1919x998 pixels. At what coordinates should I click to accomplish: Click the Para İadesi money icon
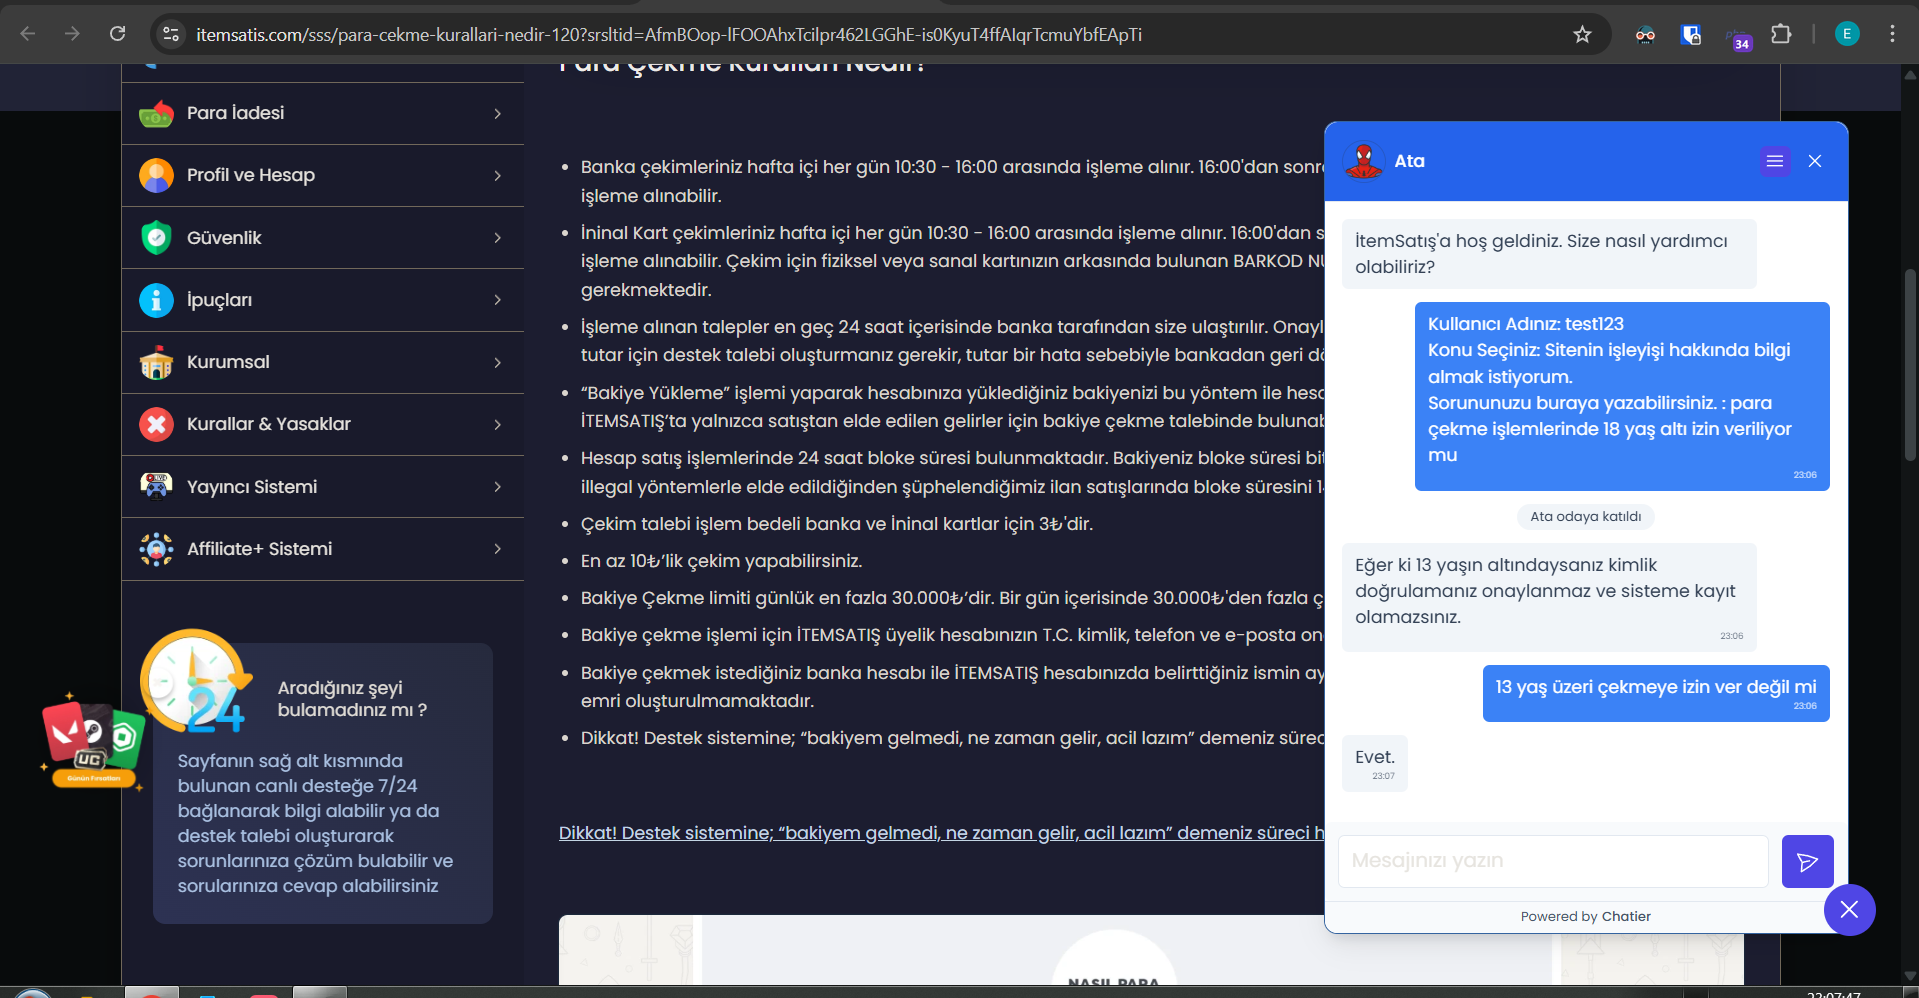point(156,114)
